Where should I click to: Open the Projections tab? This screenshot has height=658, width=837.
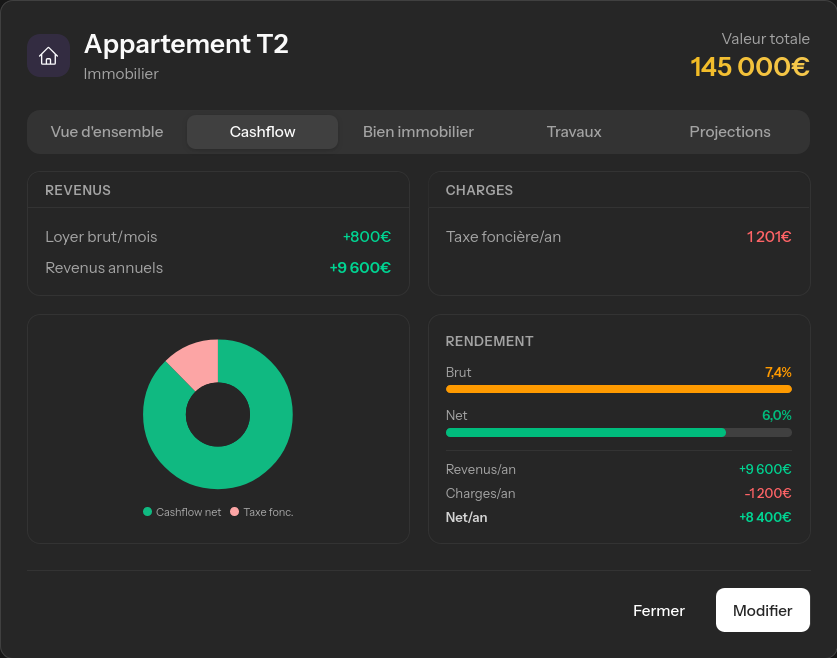pyautogui.click(x=729, y=131)
